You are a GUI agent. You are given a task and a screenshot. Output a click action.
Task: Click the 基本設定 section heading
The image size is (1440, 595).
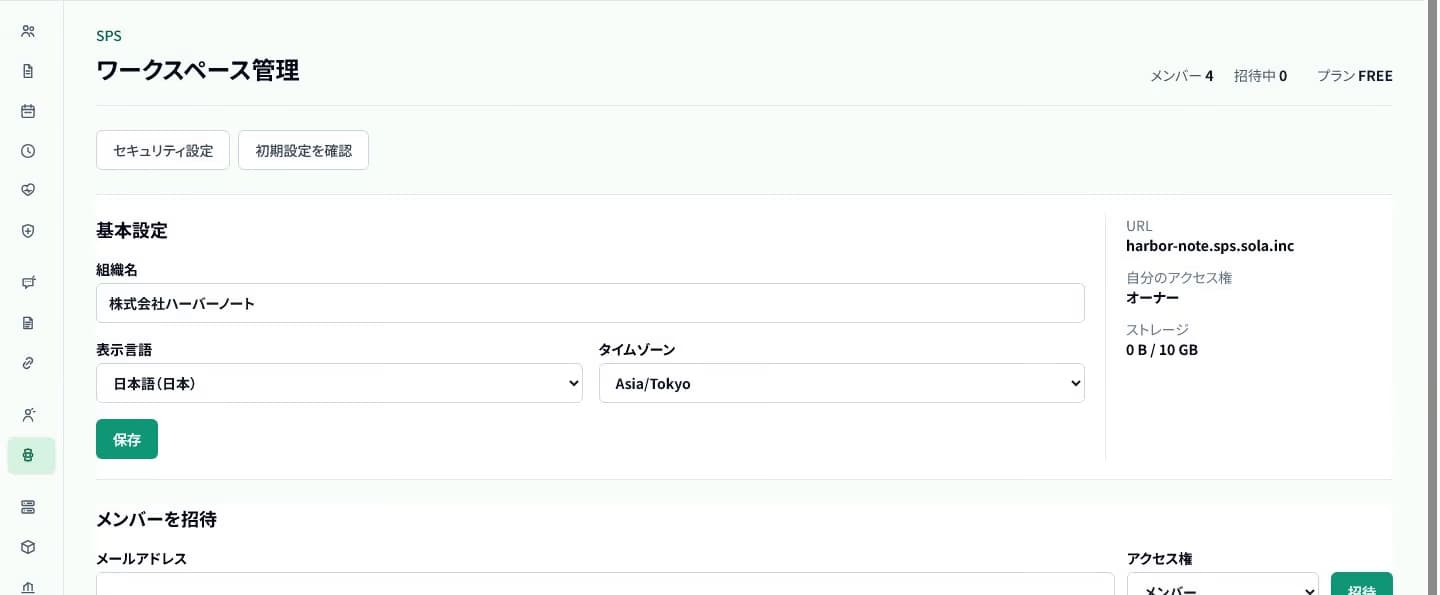pyautogui.click(x=132, y=231)
